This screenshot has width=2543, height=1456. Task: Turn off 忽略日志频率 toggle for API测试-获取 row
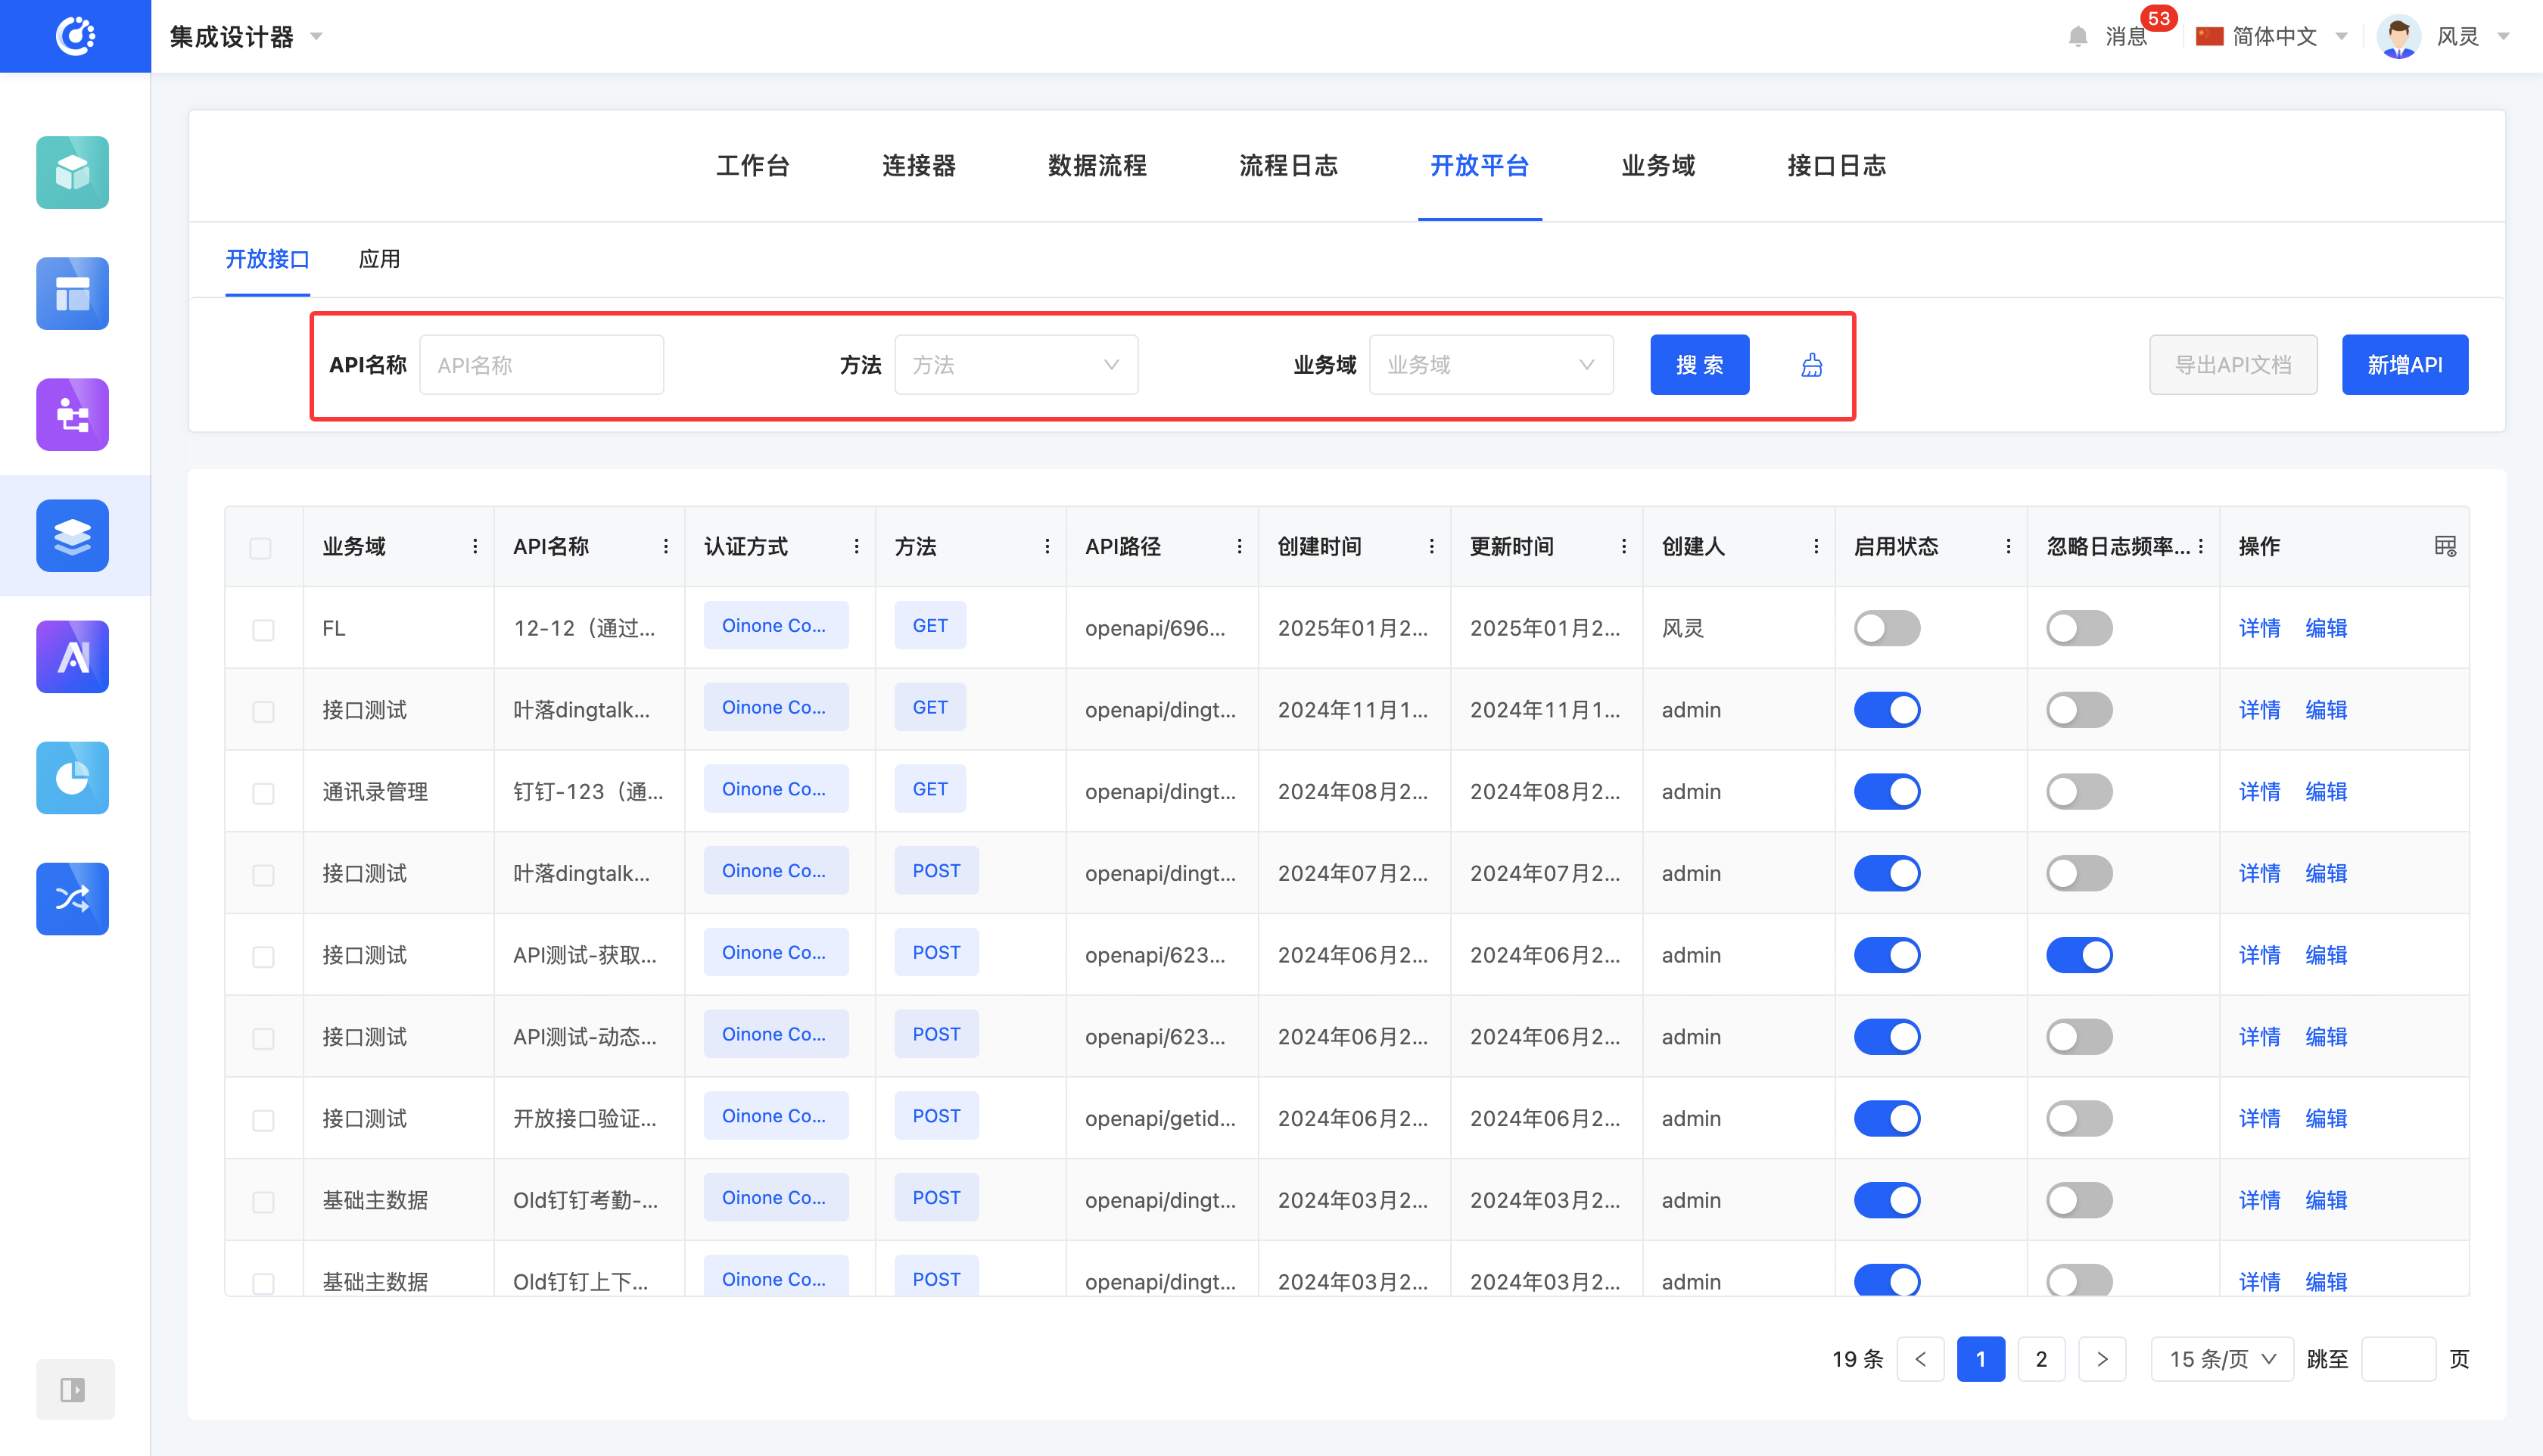tap(2078, 955)
